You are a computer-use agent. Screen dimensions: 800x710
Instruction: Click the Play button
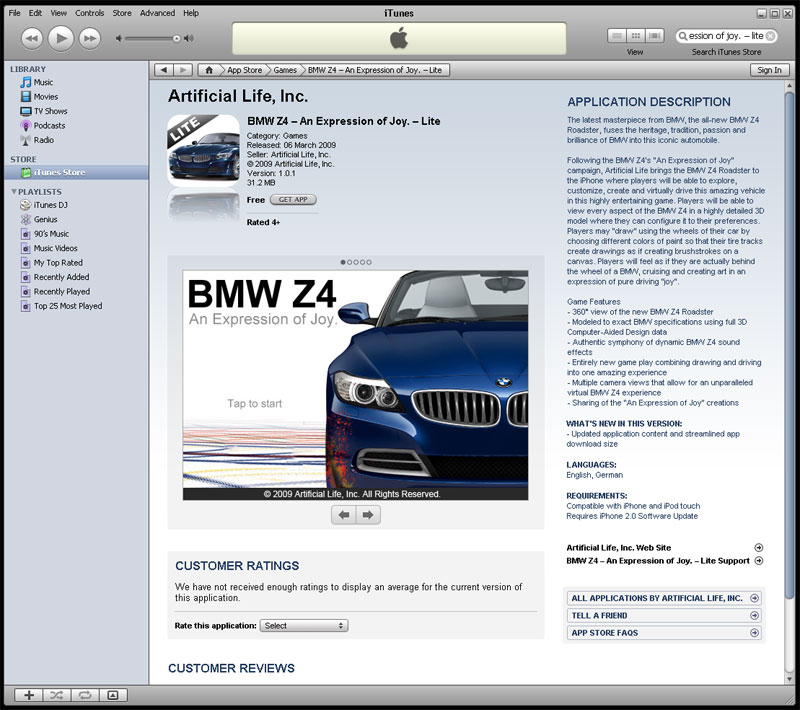tap(61, 38)
